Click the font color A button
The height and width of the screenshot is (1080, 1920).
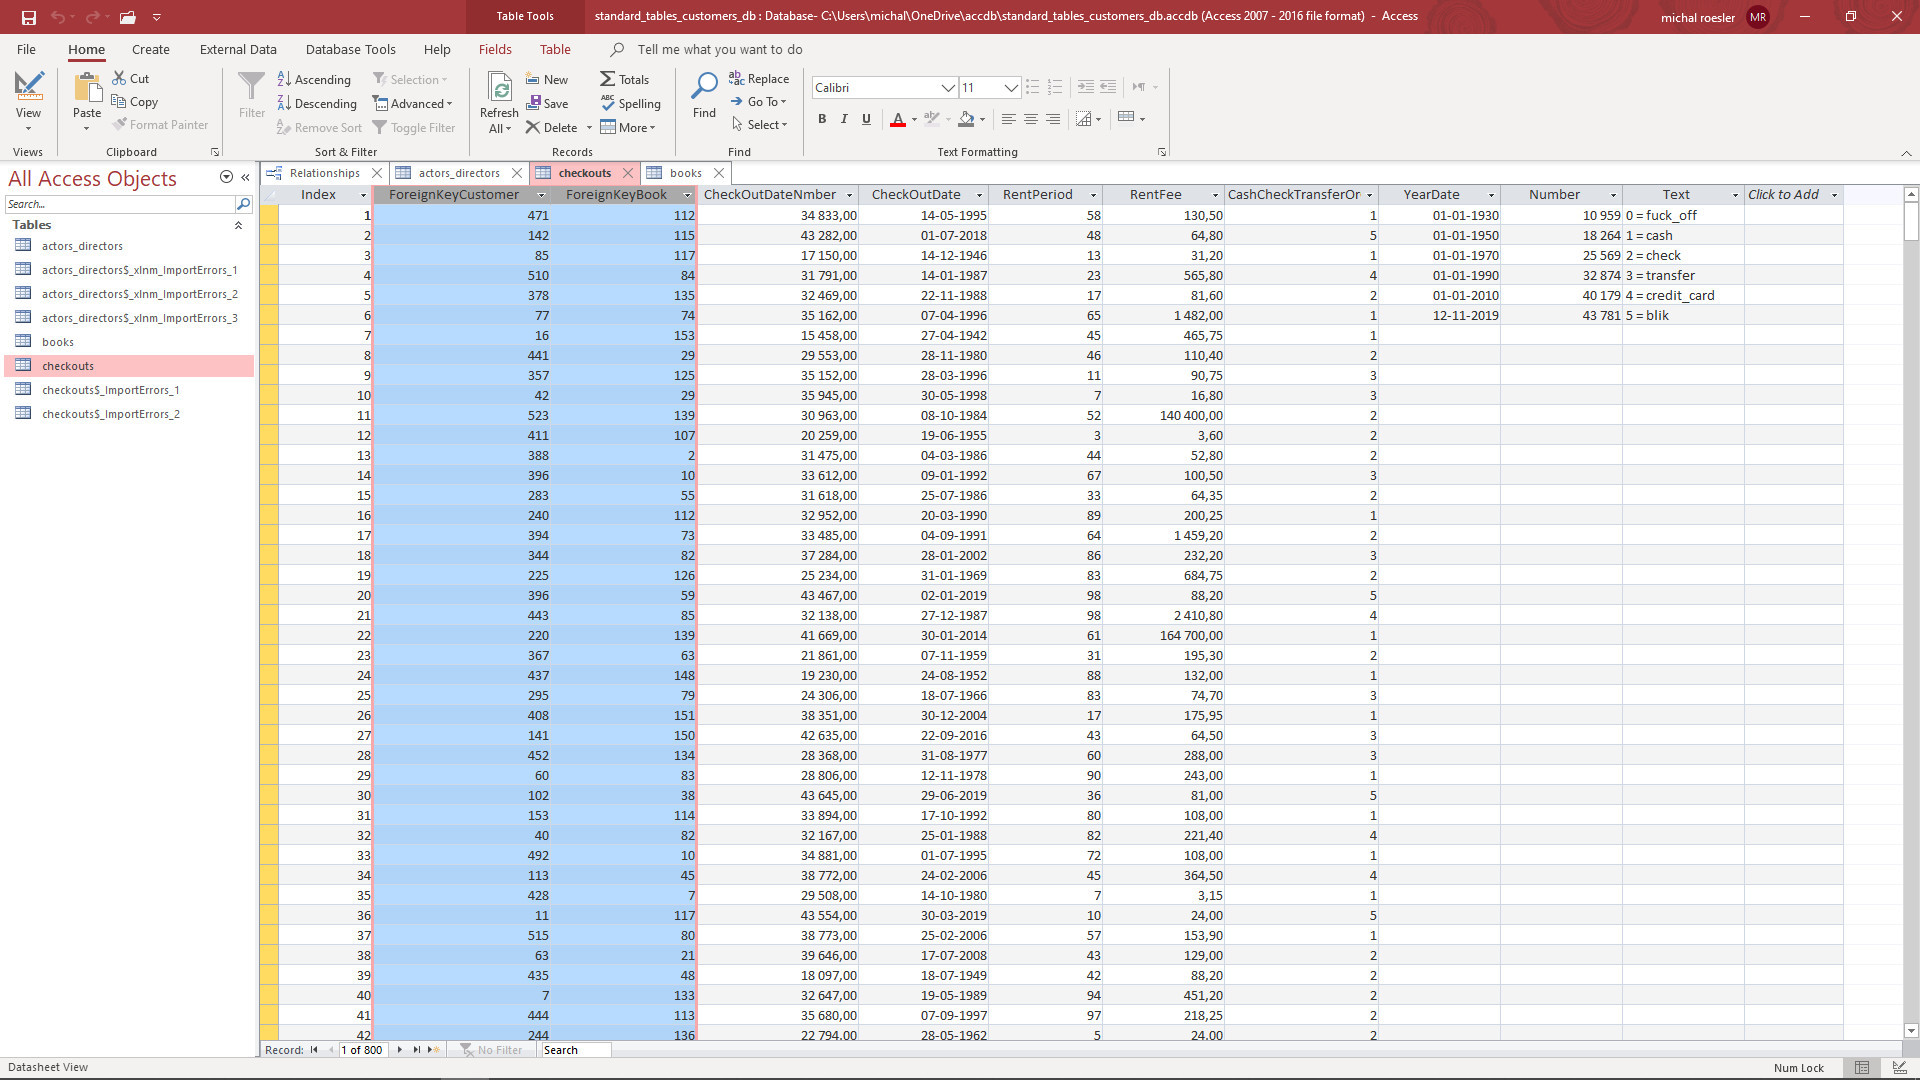point(898,119)
